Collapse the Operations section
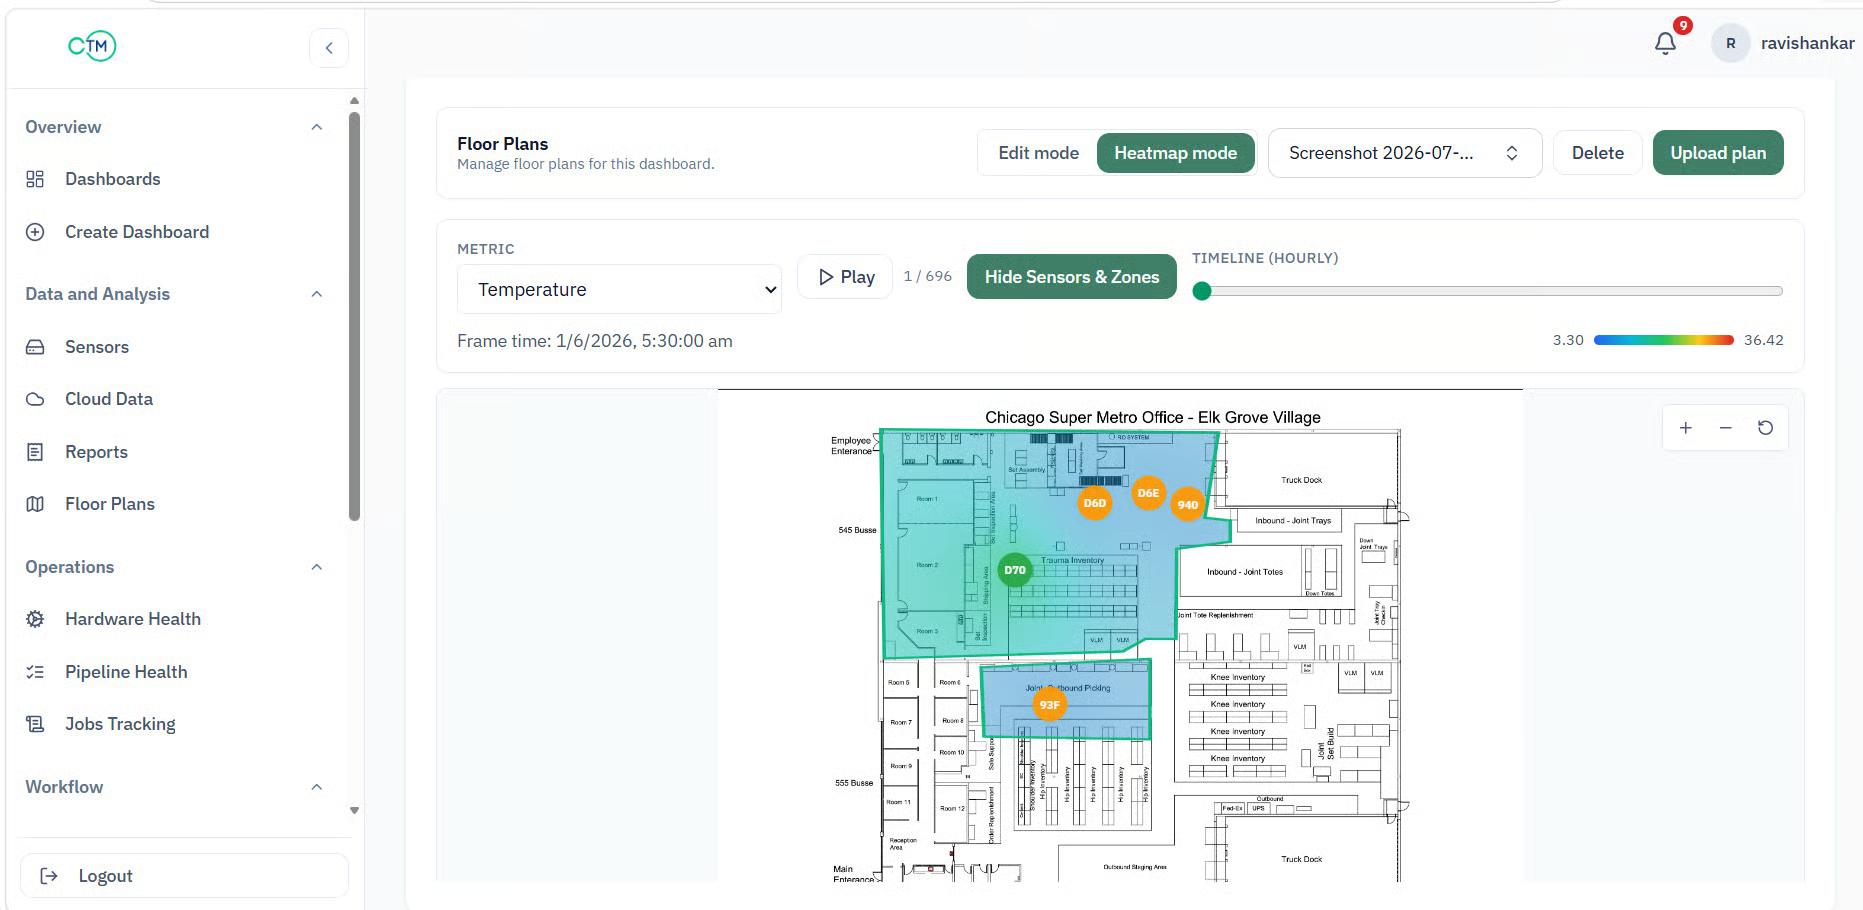 coord(317,567)
